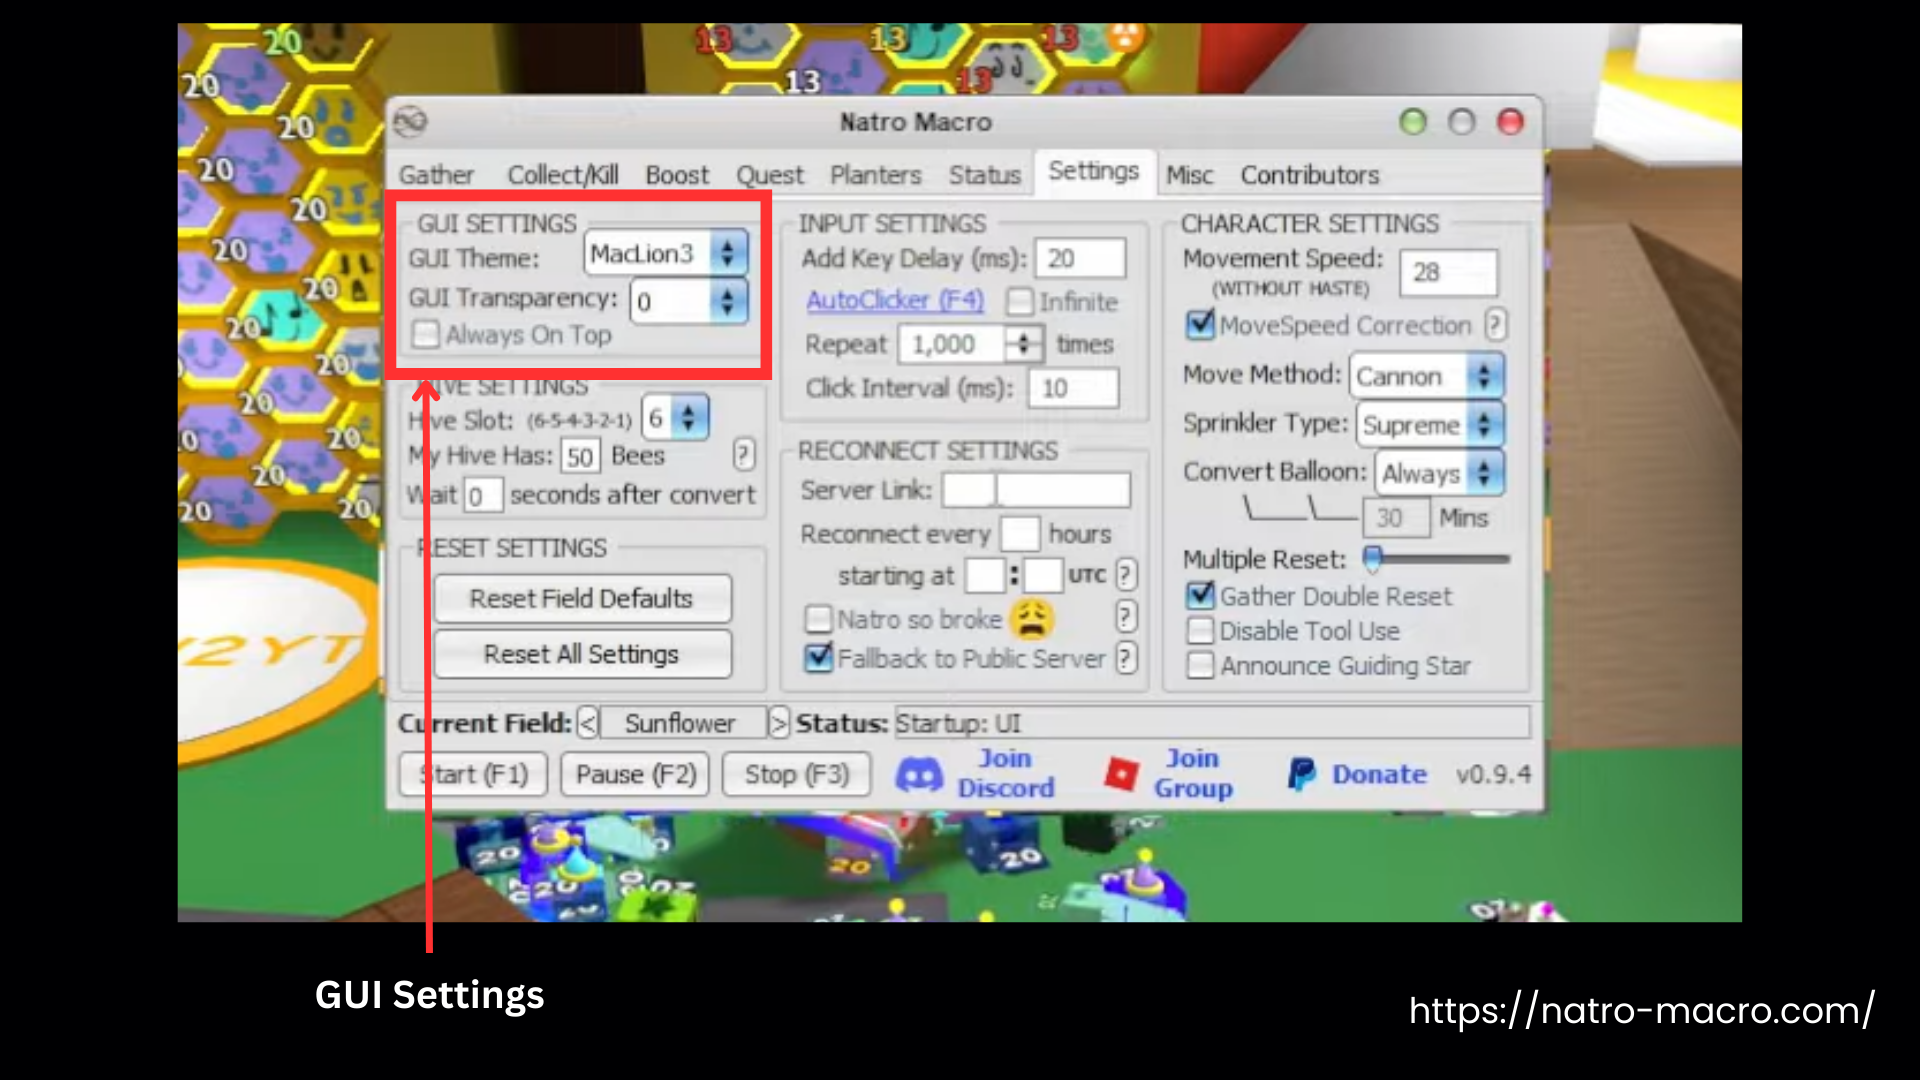The image size is (1920, 1080).
Task: Open the Contributors tab
Action: point(1310,174)
